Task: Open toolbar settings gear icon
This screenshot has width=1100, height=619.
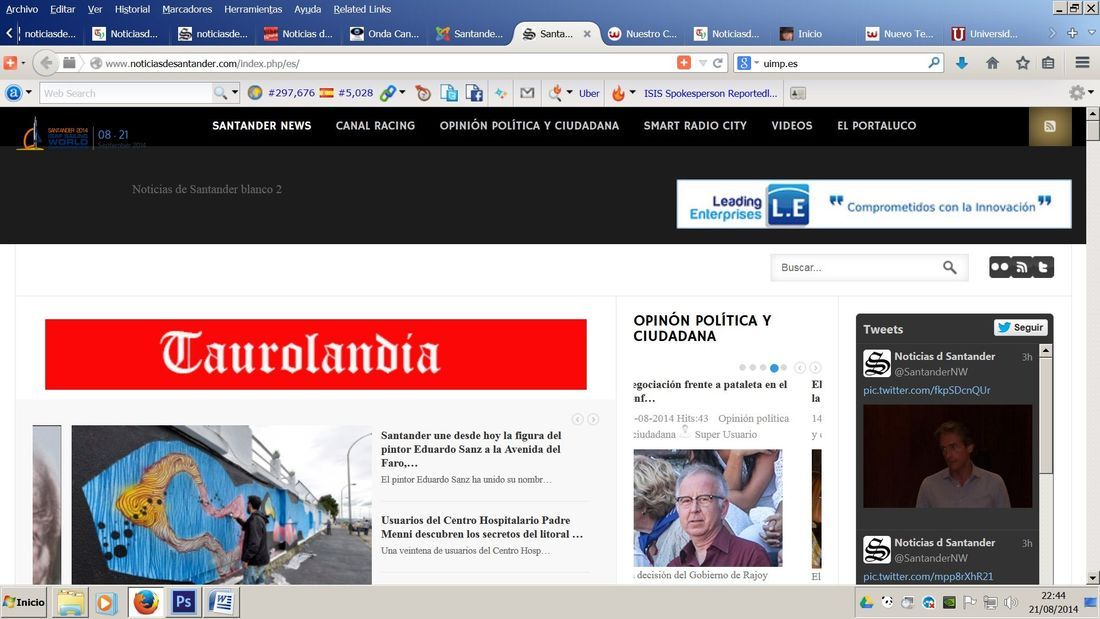Action: [1077, 93]
